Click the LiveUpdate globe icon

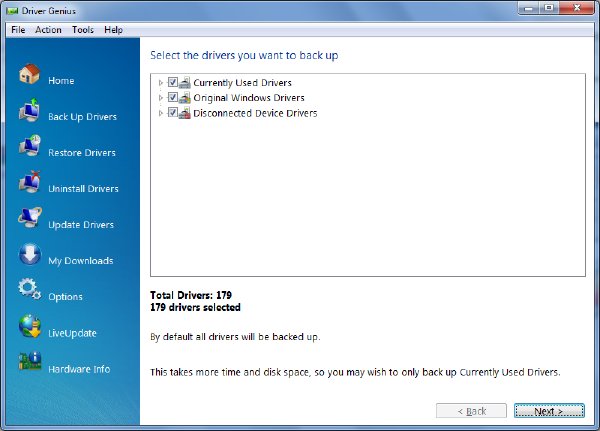[29, 326]
